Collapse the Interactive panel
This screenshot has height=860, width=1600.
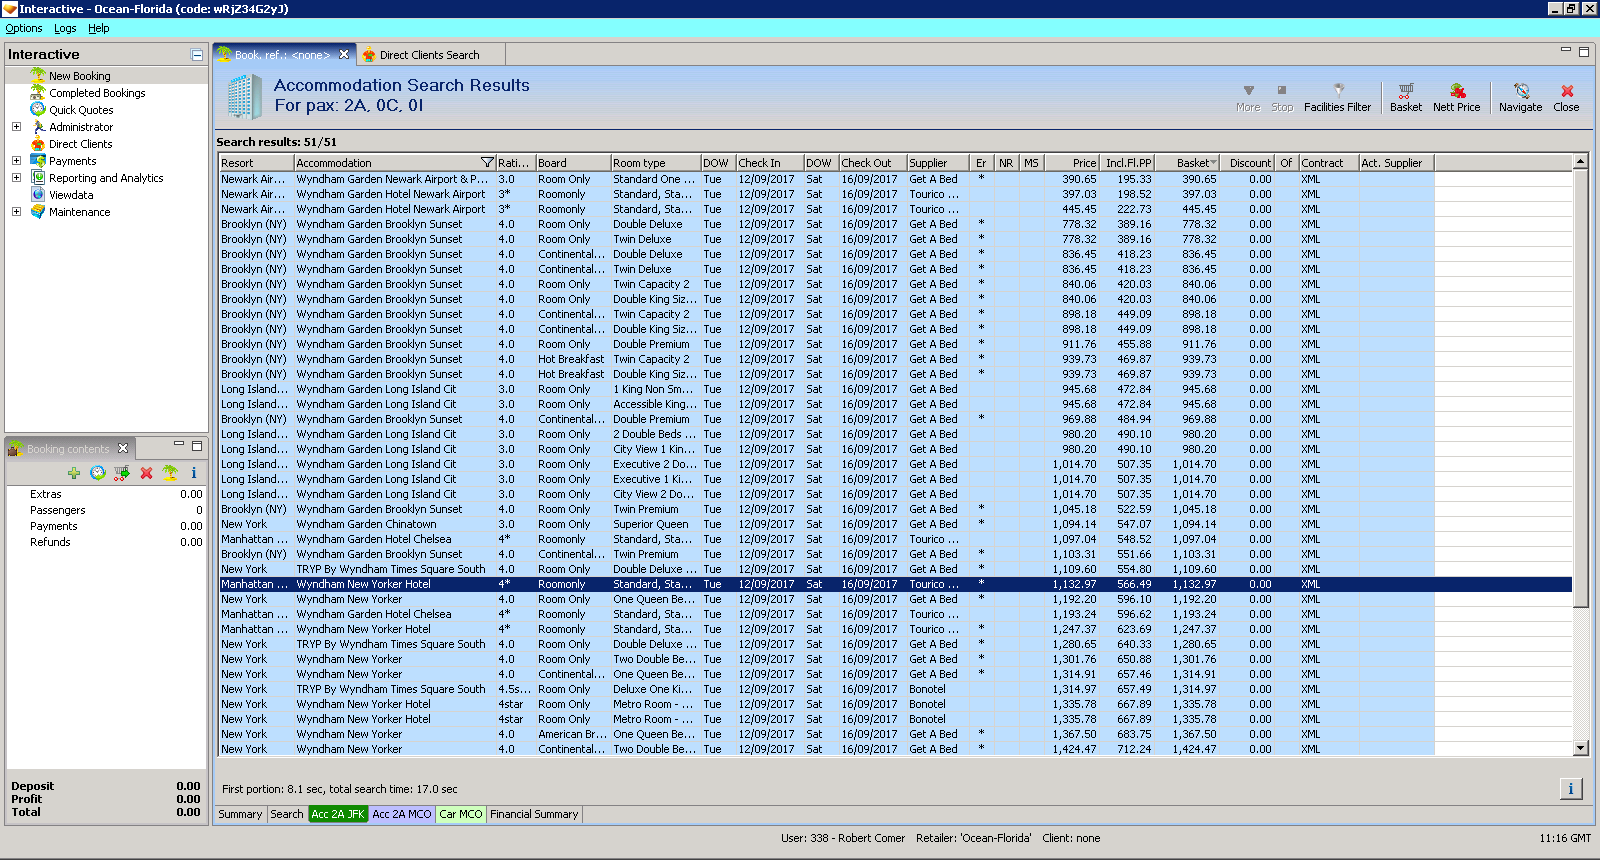[197, 55]
